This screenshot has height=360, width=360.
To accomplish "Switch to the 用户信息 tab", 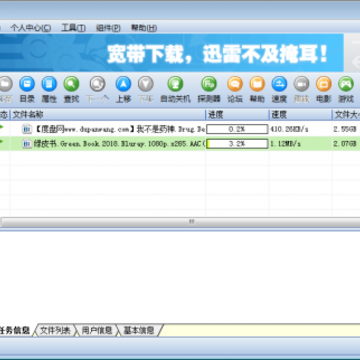I will point(97,330).
